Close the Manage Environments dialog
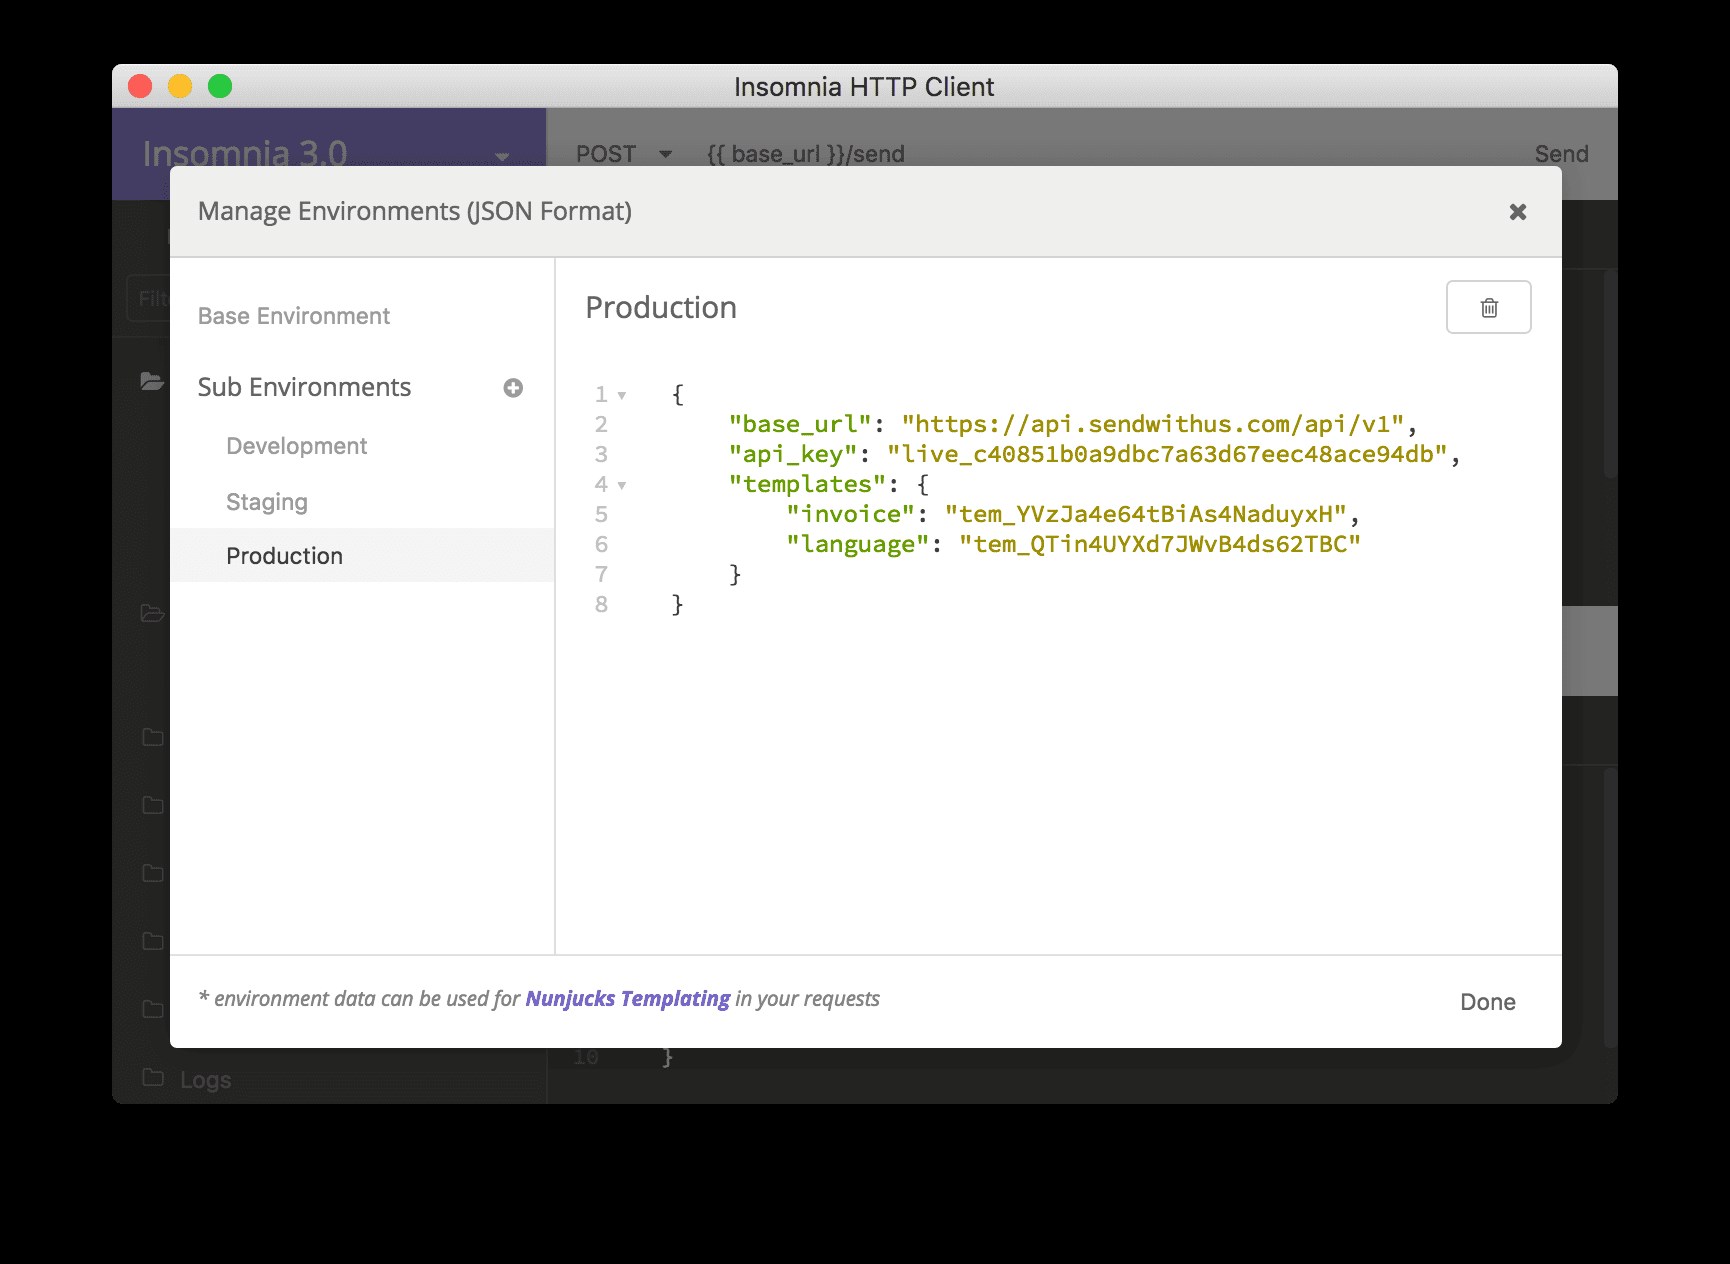This screenshot has width=1730, height=1264. (1517, 212)
